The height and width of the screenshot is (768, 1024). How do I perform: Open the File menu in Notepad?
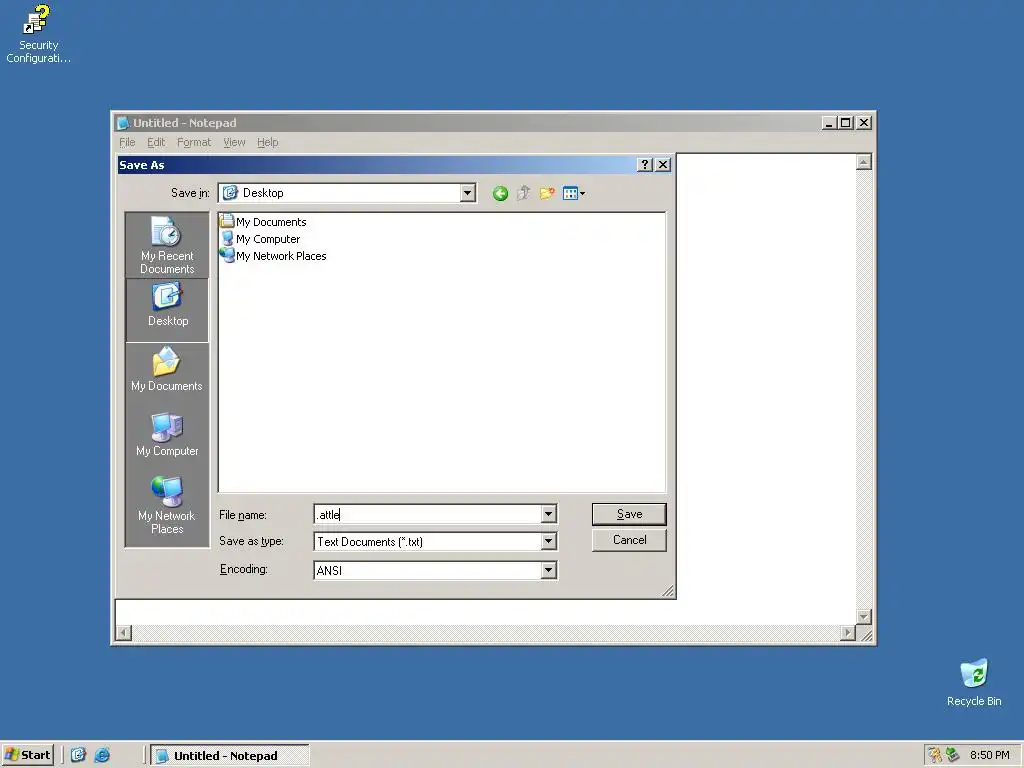pyautogui.click(x=127, y=142)
